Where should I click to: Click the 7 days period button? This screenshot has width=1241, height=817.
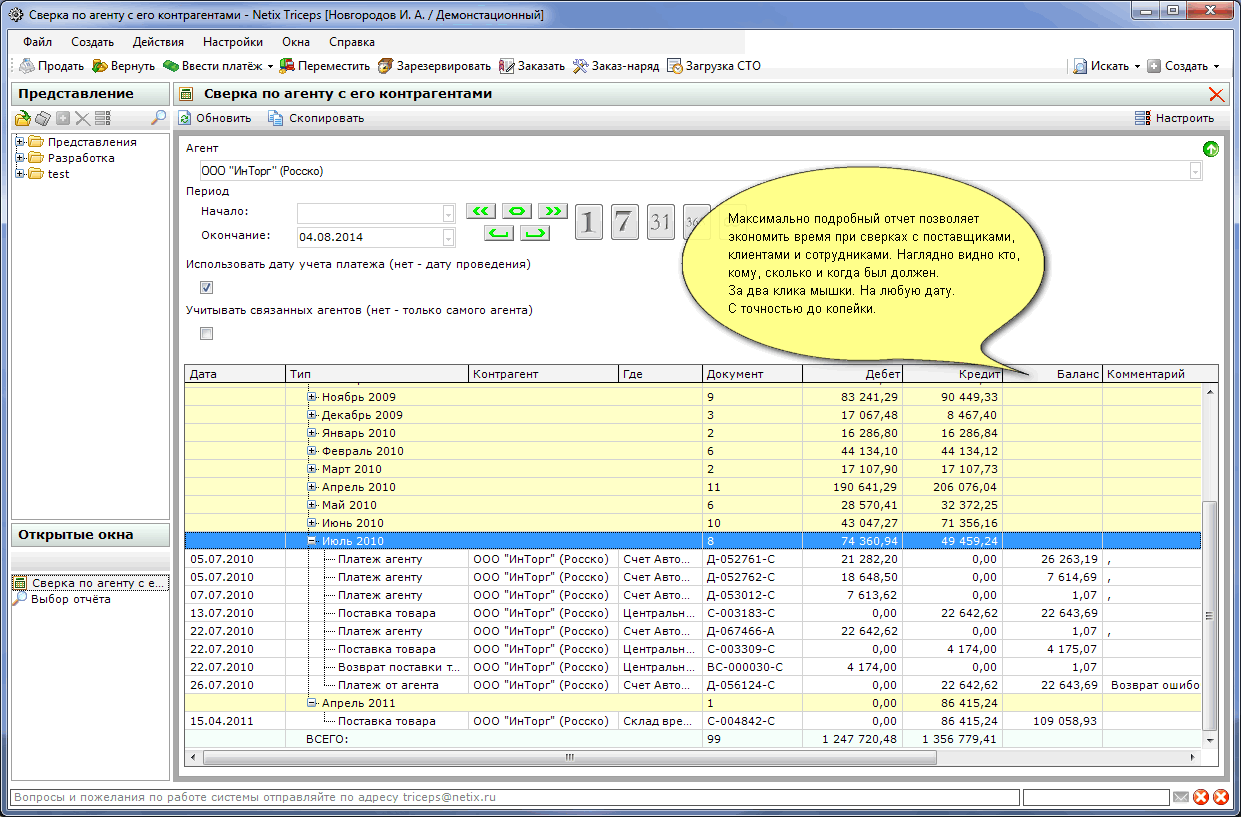point(625,221)
